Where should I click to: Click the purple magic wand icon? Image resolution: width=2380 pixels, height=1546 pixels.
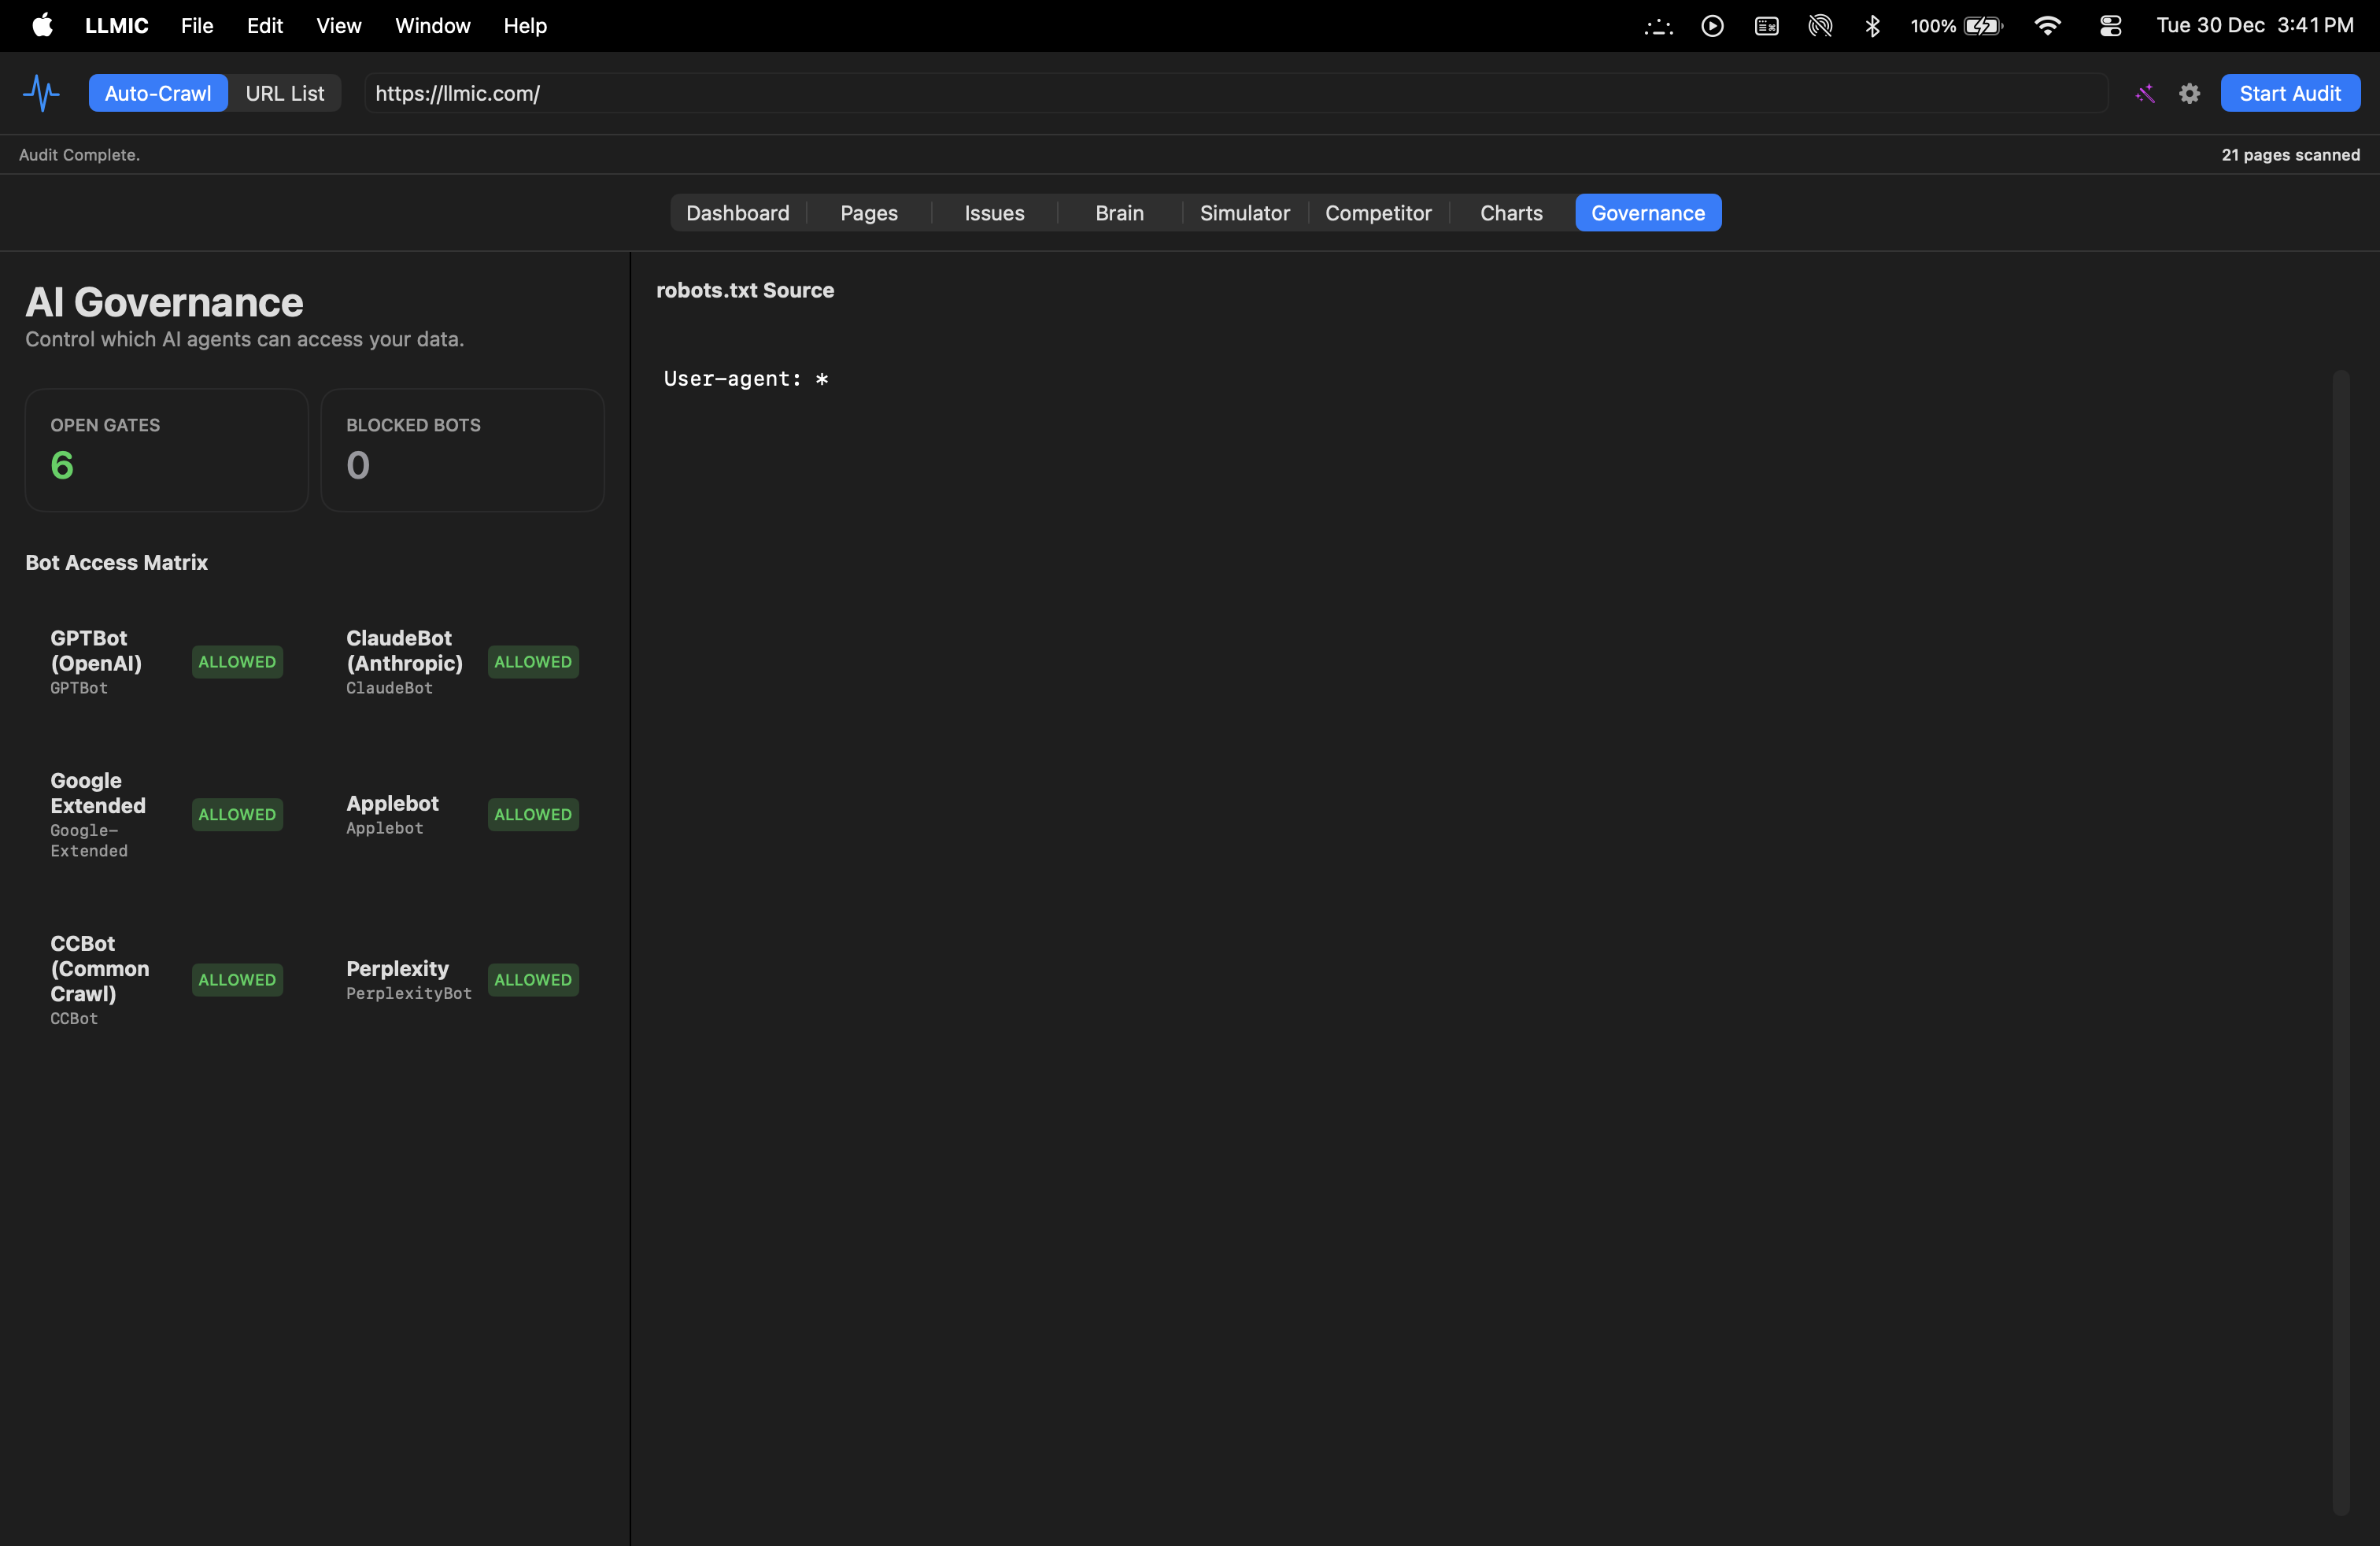click(x=2145, y=93)
